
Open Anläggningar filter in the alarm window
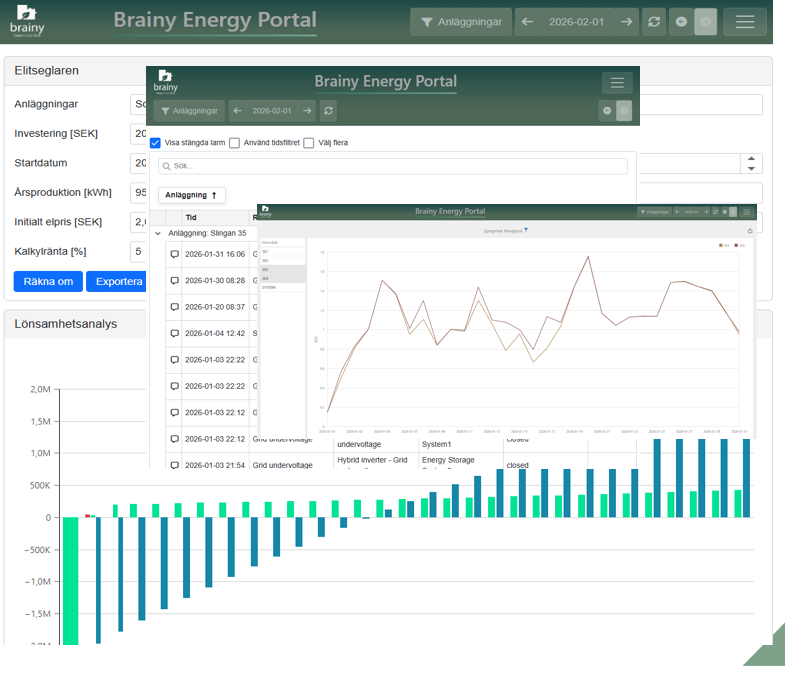[x=189, y=111]
